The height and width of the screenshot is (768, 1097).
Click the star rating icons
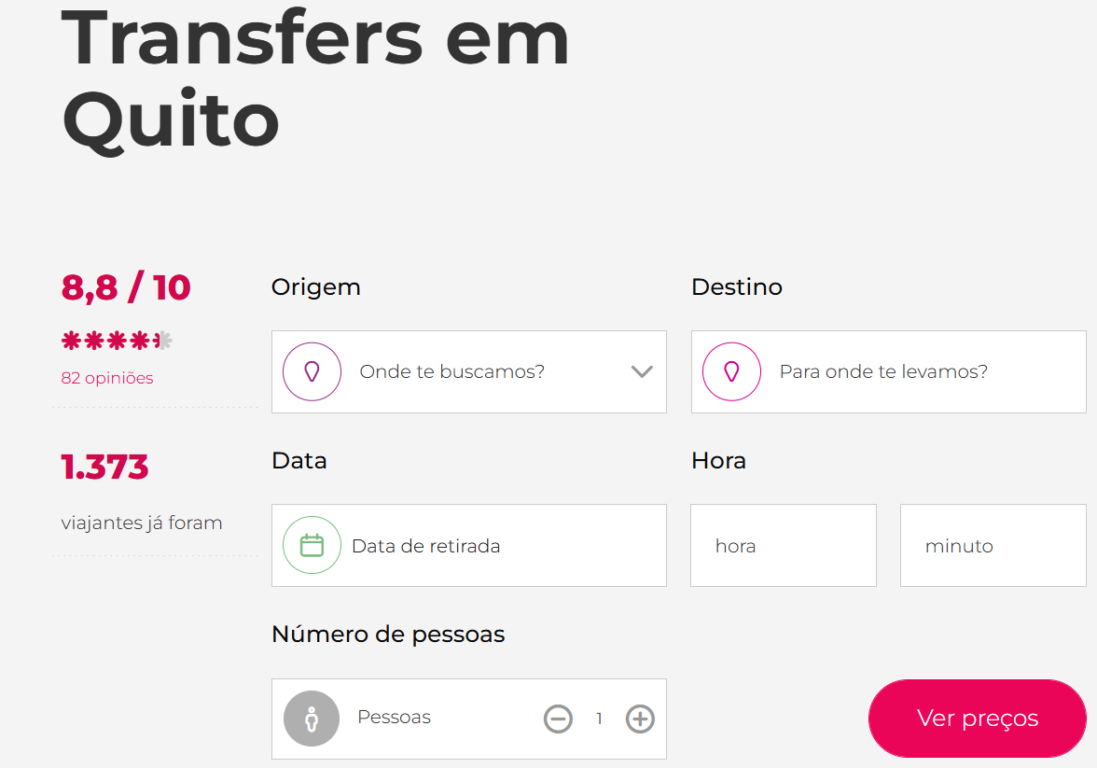coord(116,342)
